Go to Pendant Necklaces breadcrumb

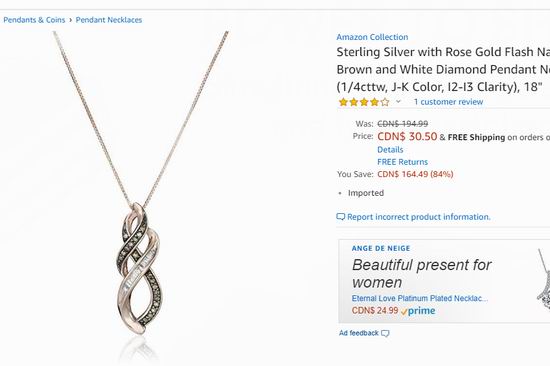tap(109, 20)
